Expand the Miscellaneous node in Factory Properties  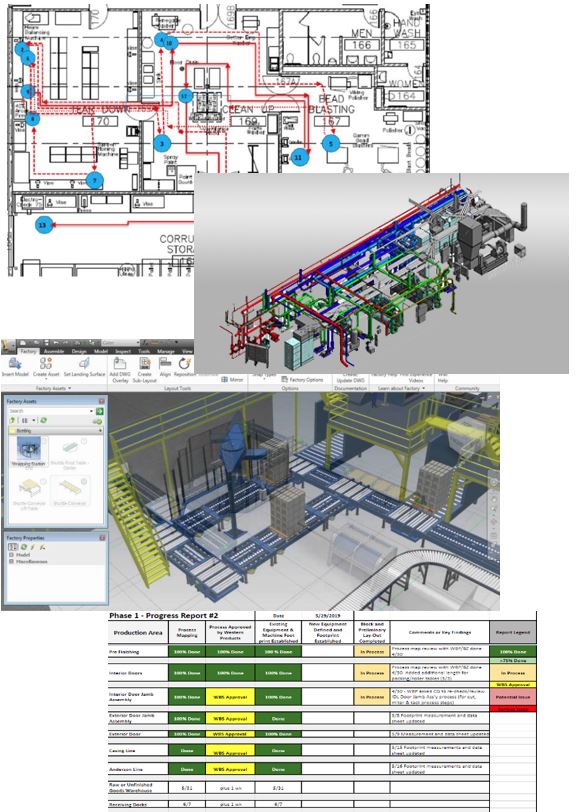coord(11,561)
